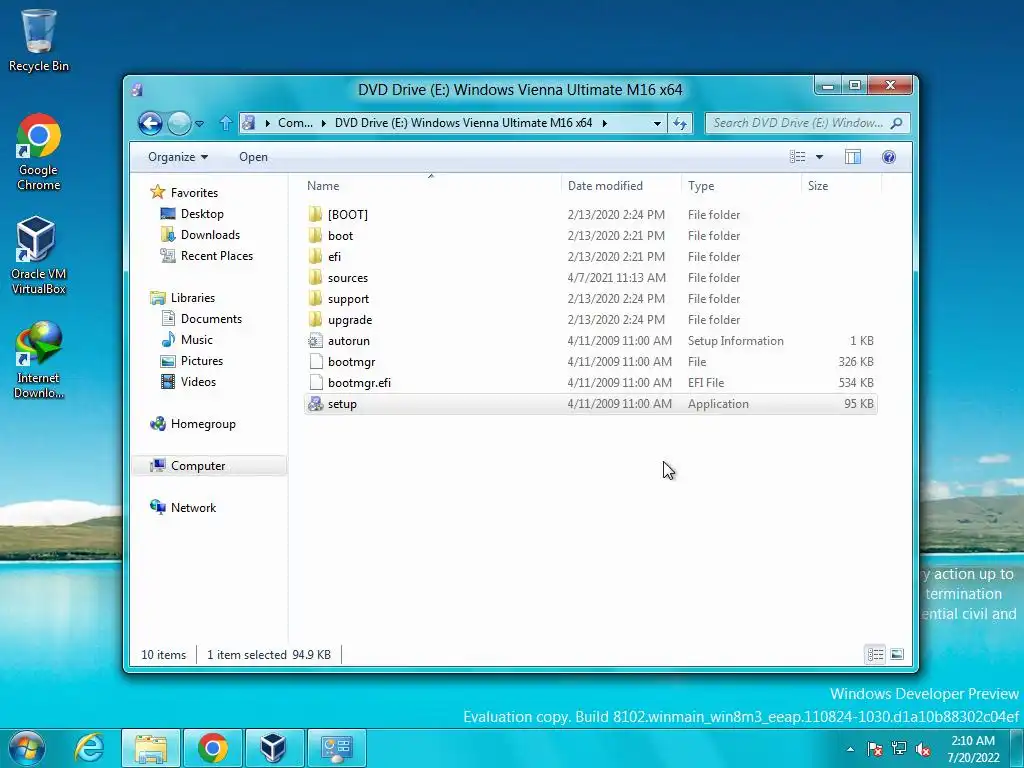
Task: Refresh the DVD Drive folder view
Action: point(680,123)
